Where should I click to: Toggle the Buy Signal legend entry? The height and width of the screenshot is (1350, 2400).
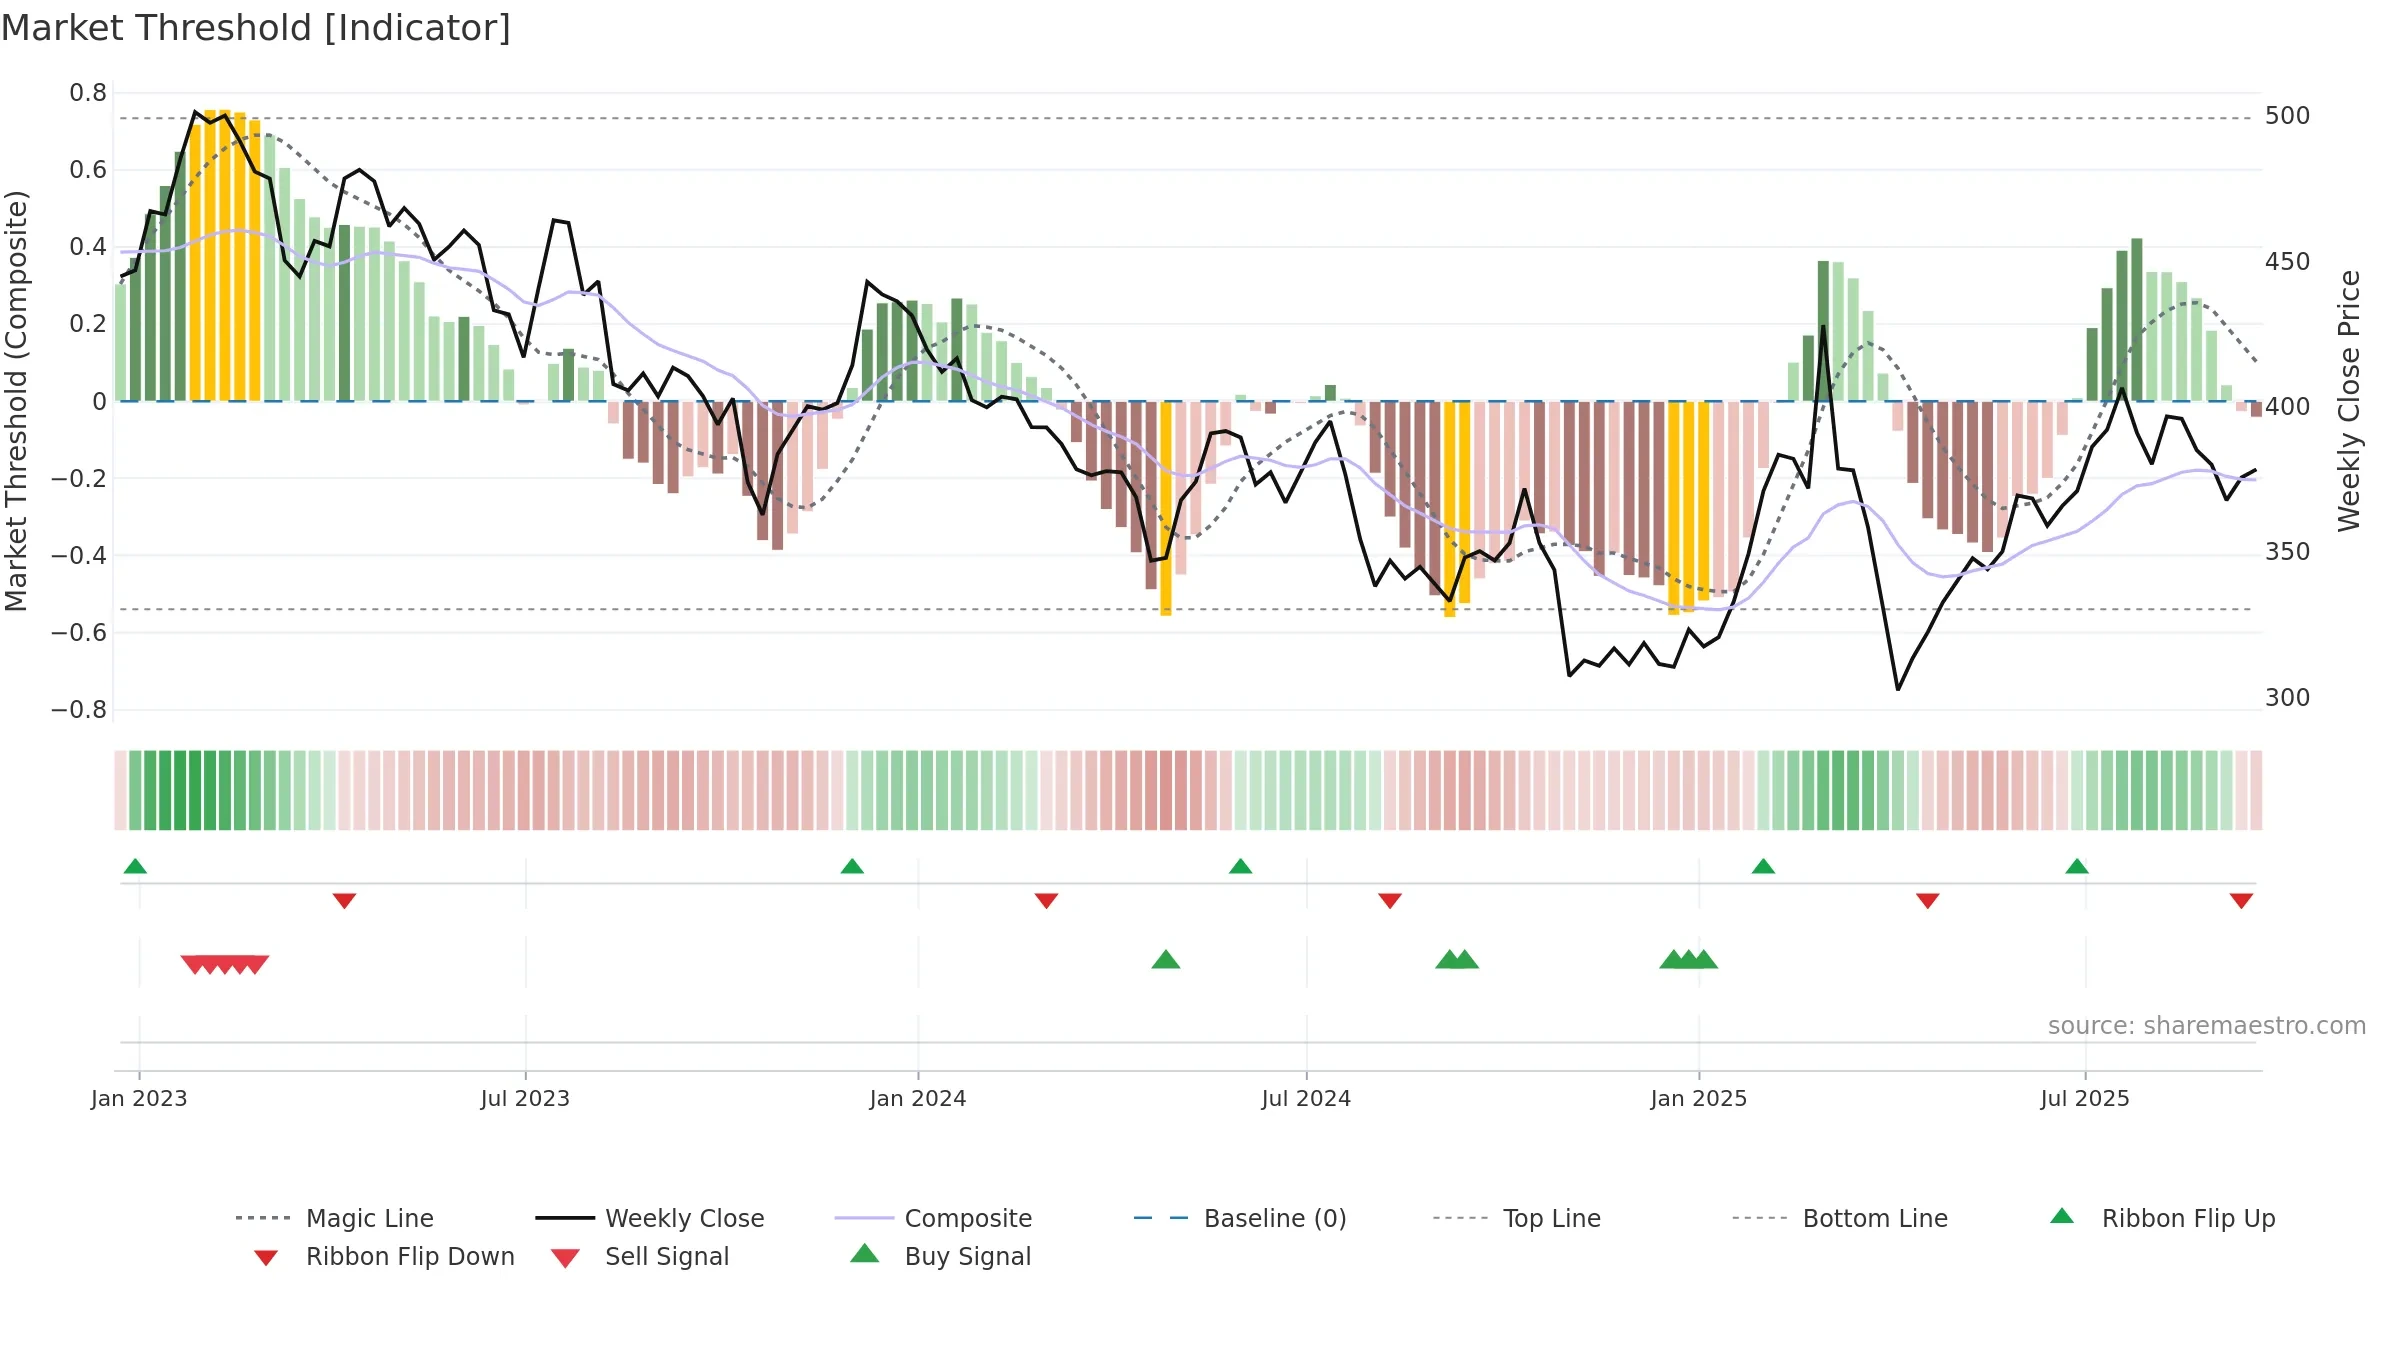click(x=940, y=1256)
